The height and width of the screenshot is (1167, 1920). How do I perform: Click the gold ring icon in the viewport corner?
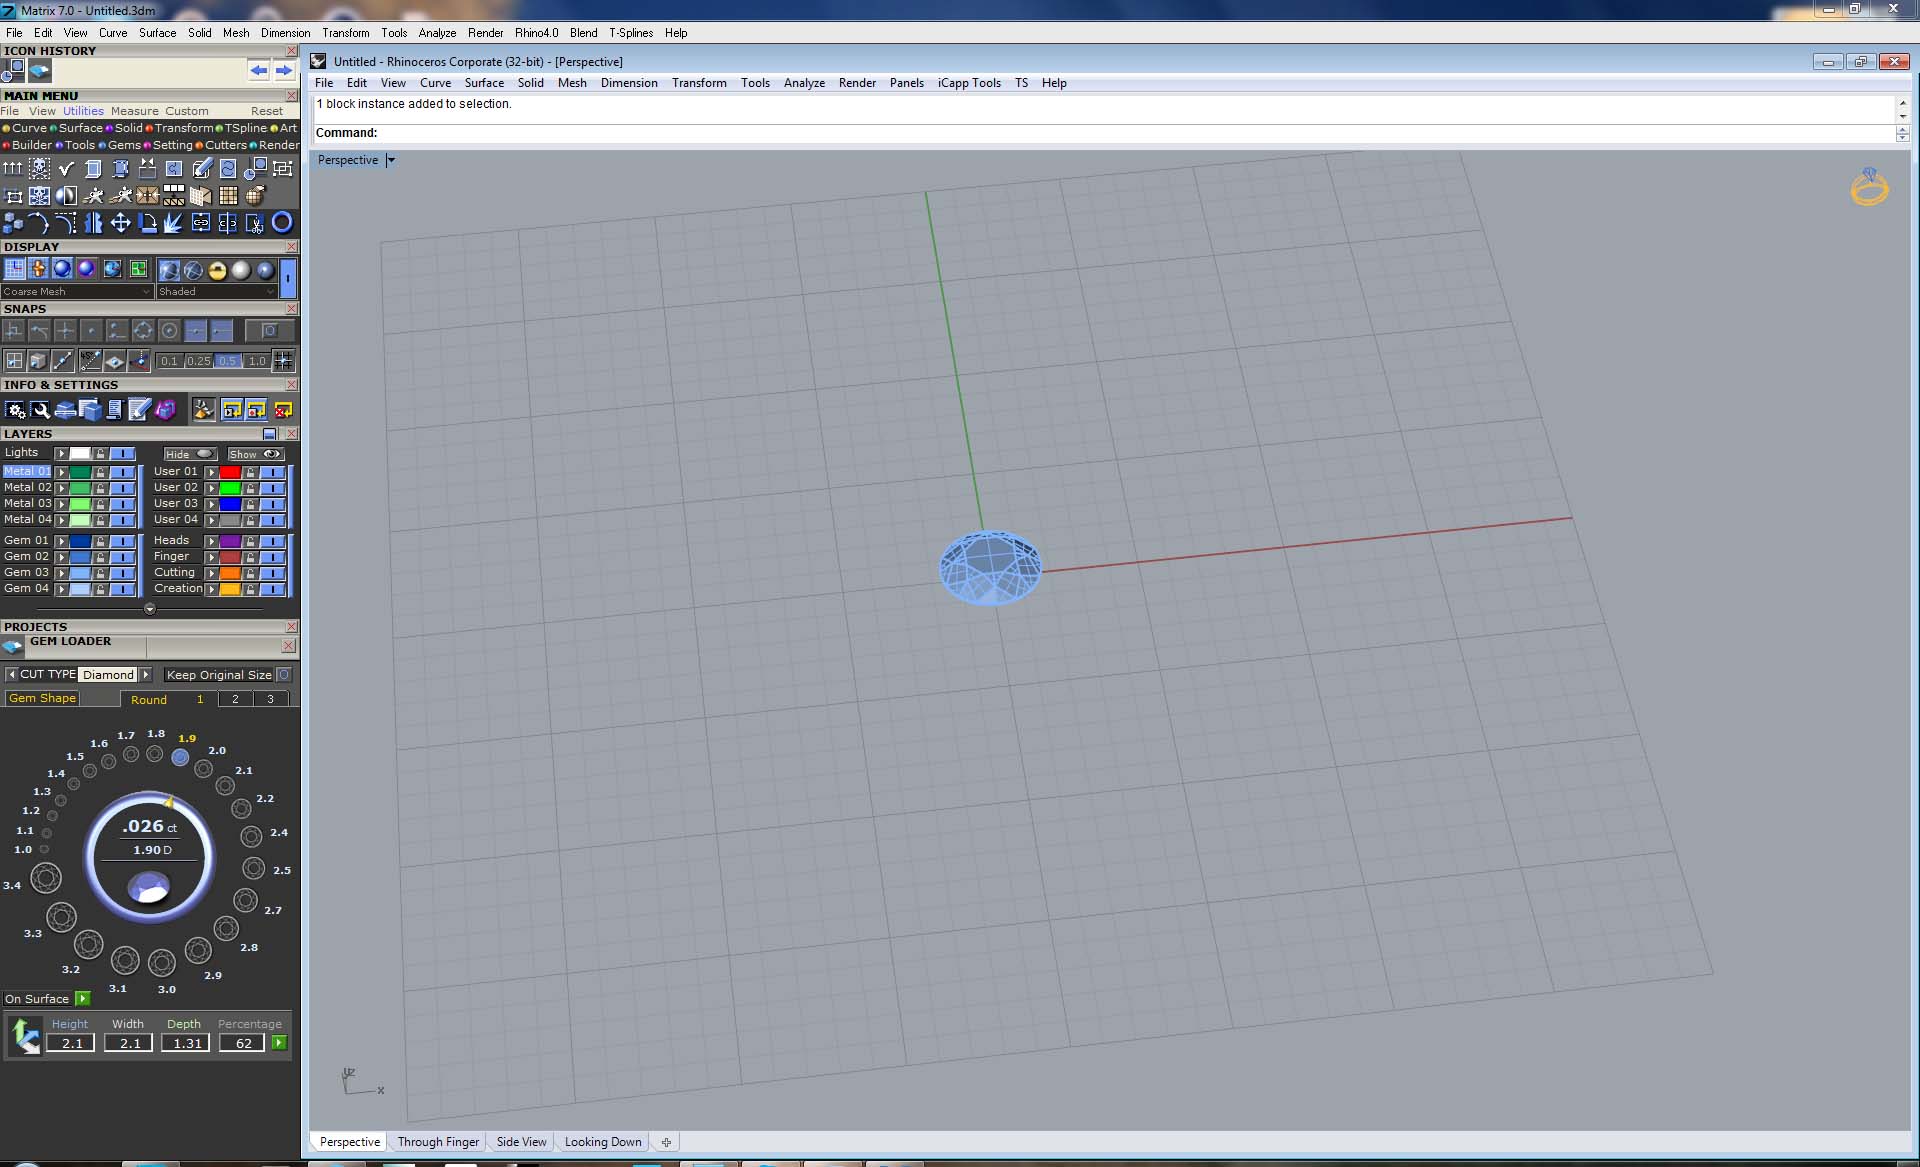click(1868, 187)
